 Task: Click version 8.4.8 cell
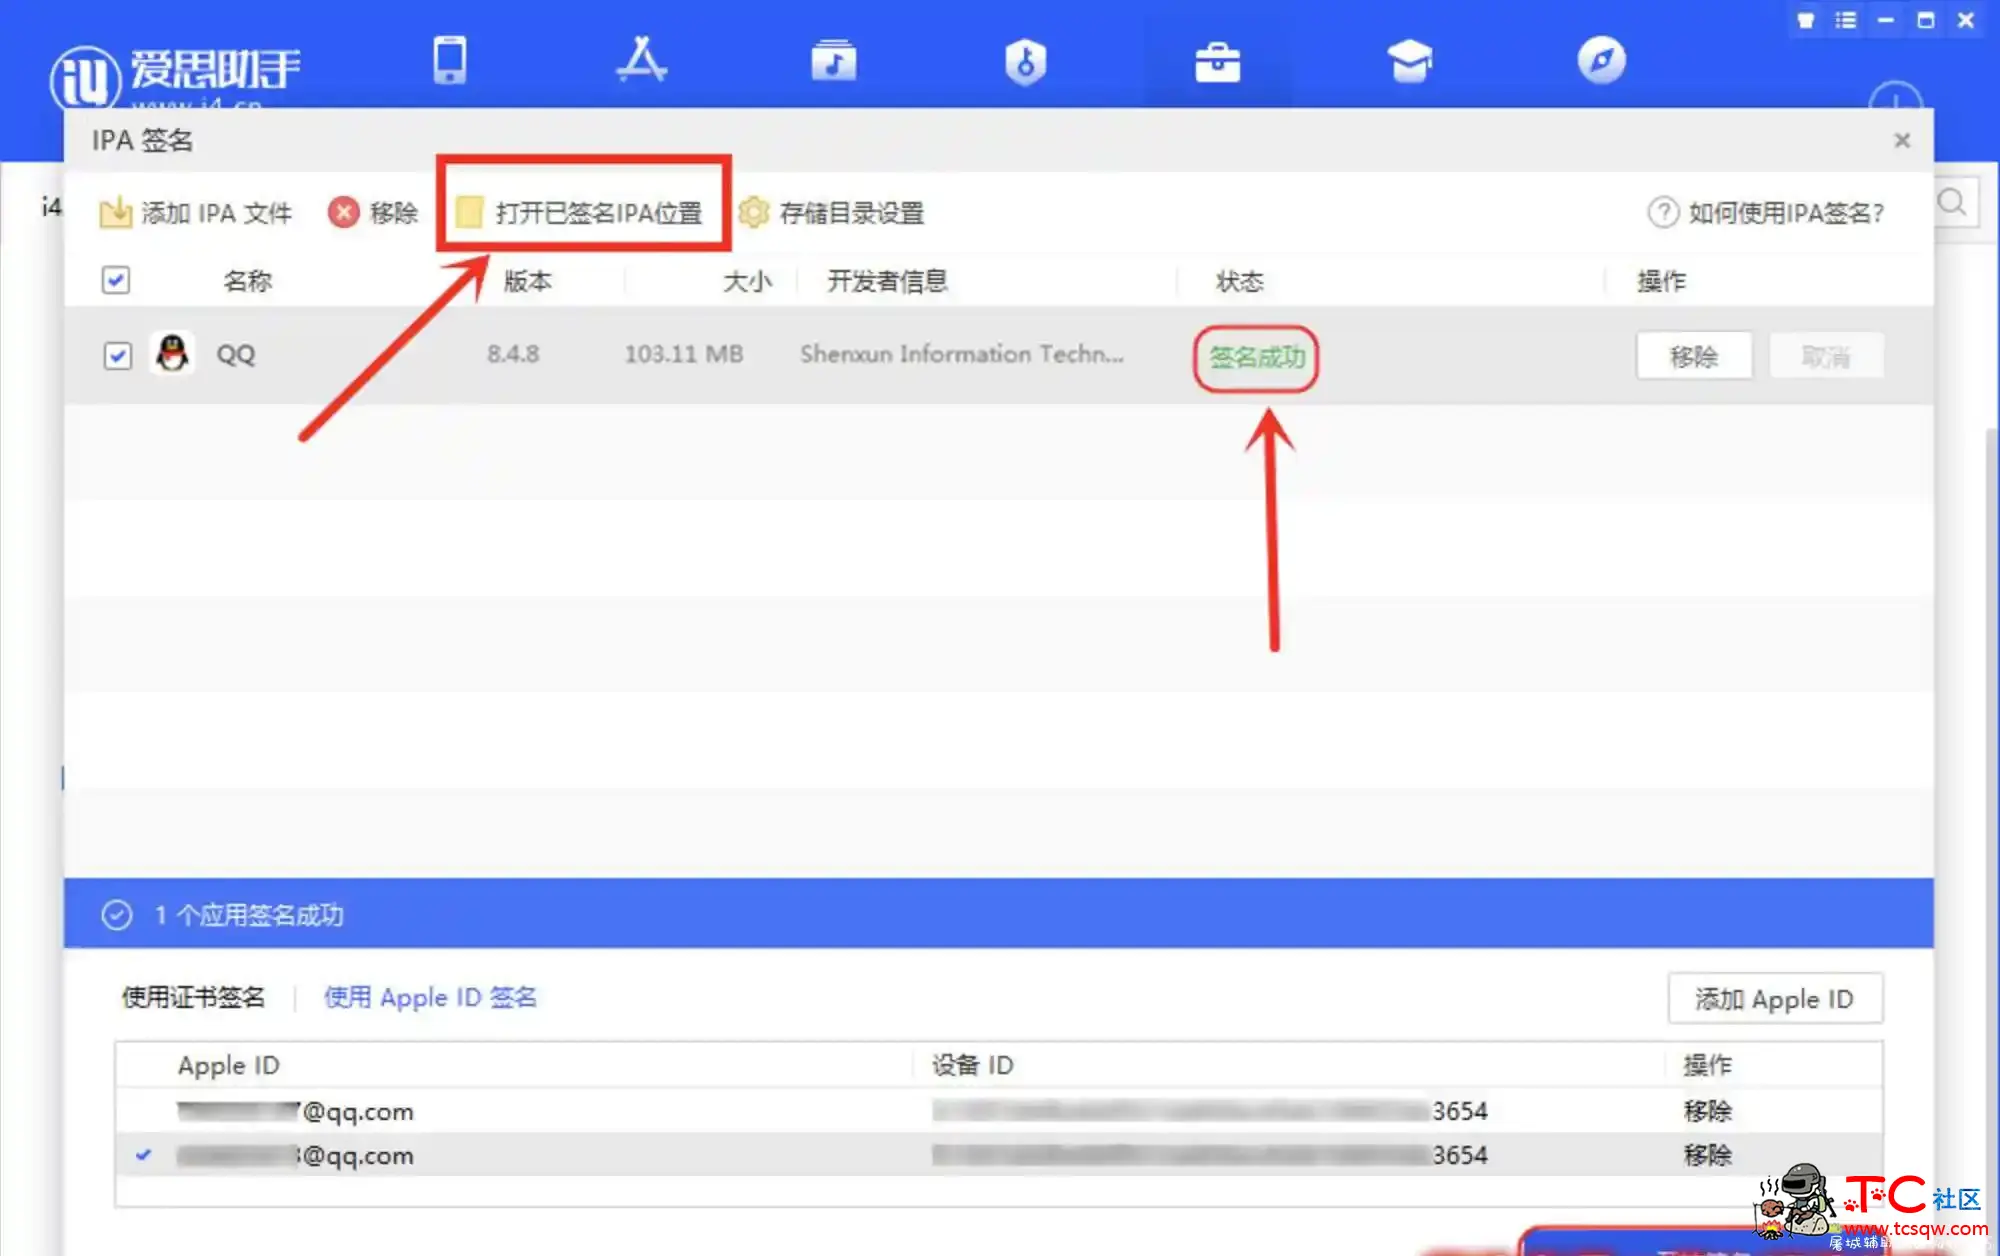tap(513, 354)
